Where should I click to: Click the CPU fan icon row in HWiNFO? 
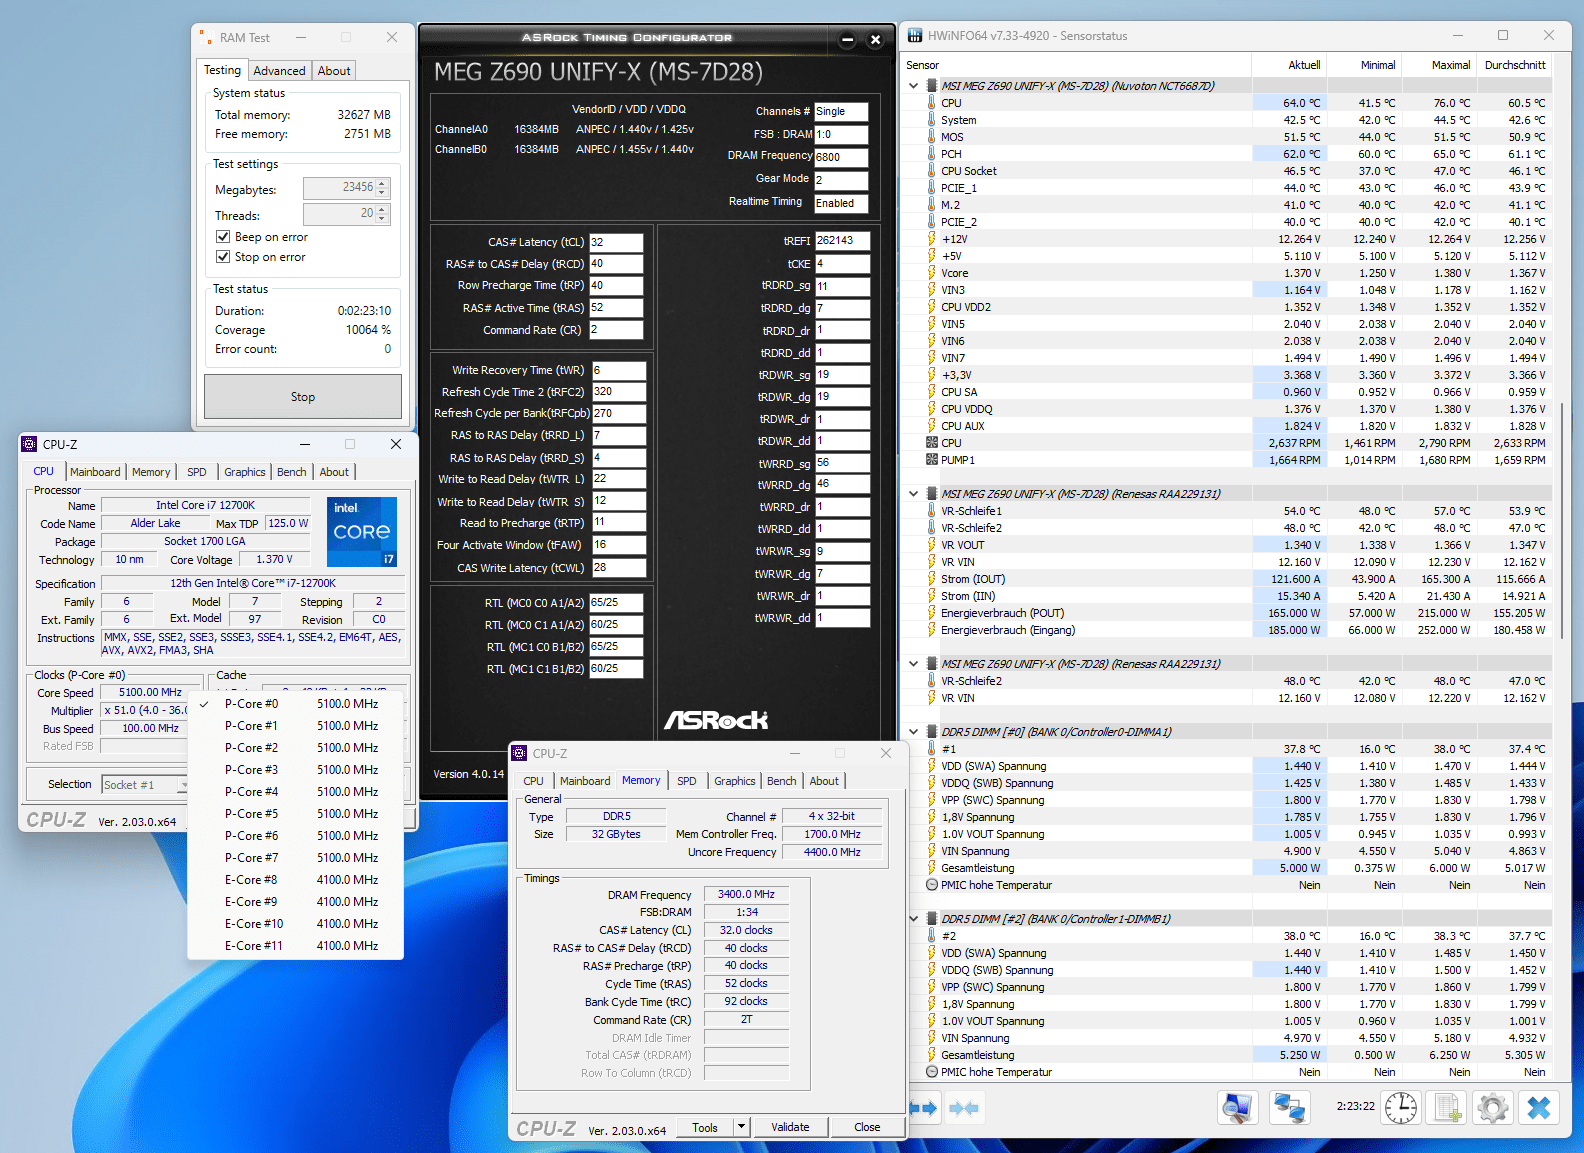[932, 443]
